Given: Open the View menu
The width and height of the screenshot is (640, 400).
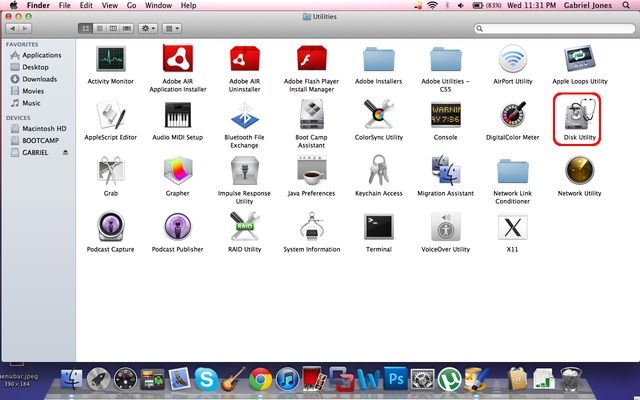Looking at the screenshot, I should [x=110, y=5].
